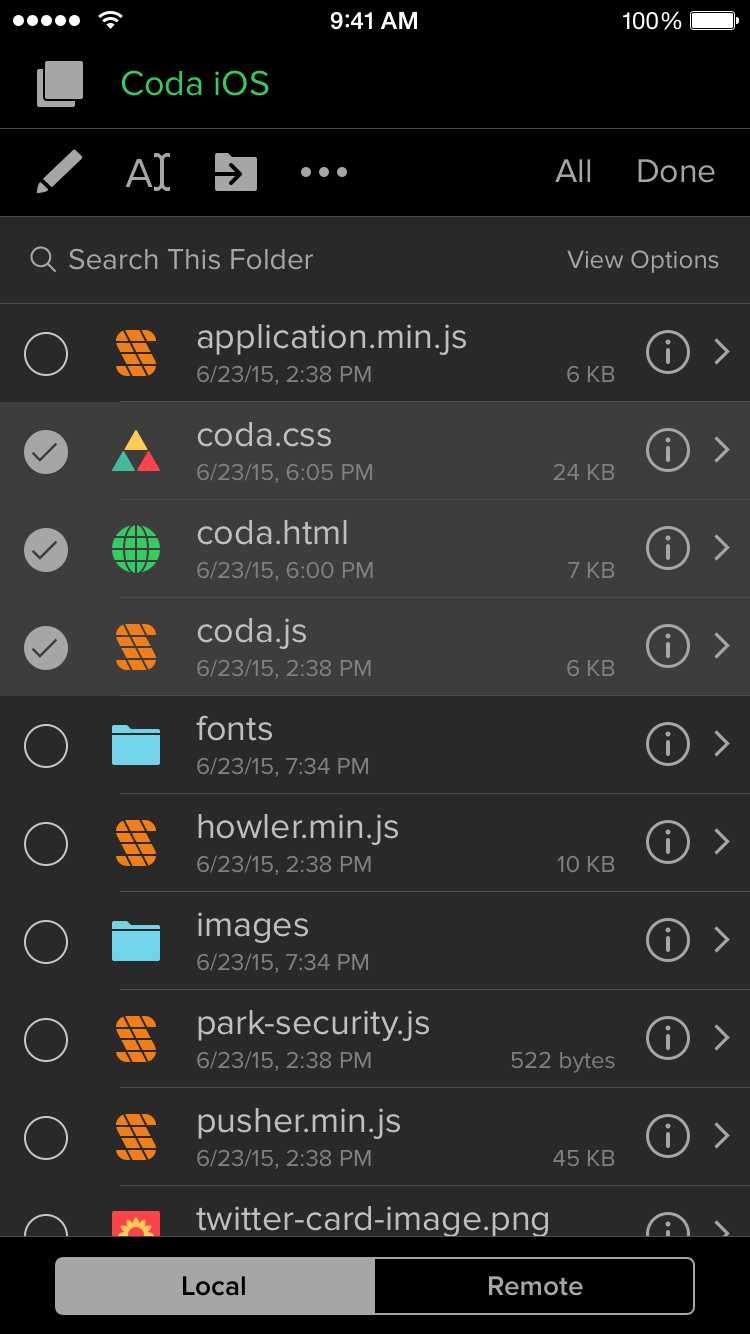Open View Options

pyautogui.click(x=643, y=260)
